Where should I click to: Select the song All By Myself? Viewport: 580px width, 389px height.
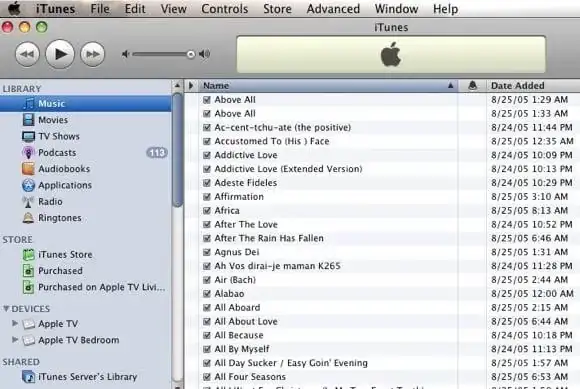click(x=242, y=349)
